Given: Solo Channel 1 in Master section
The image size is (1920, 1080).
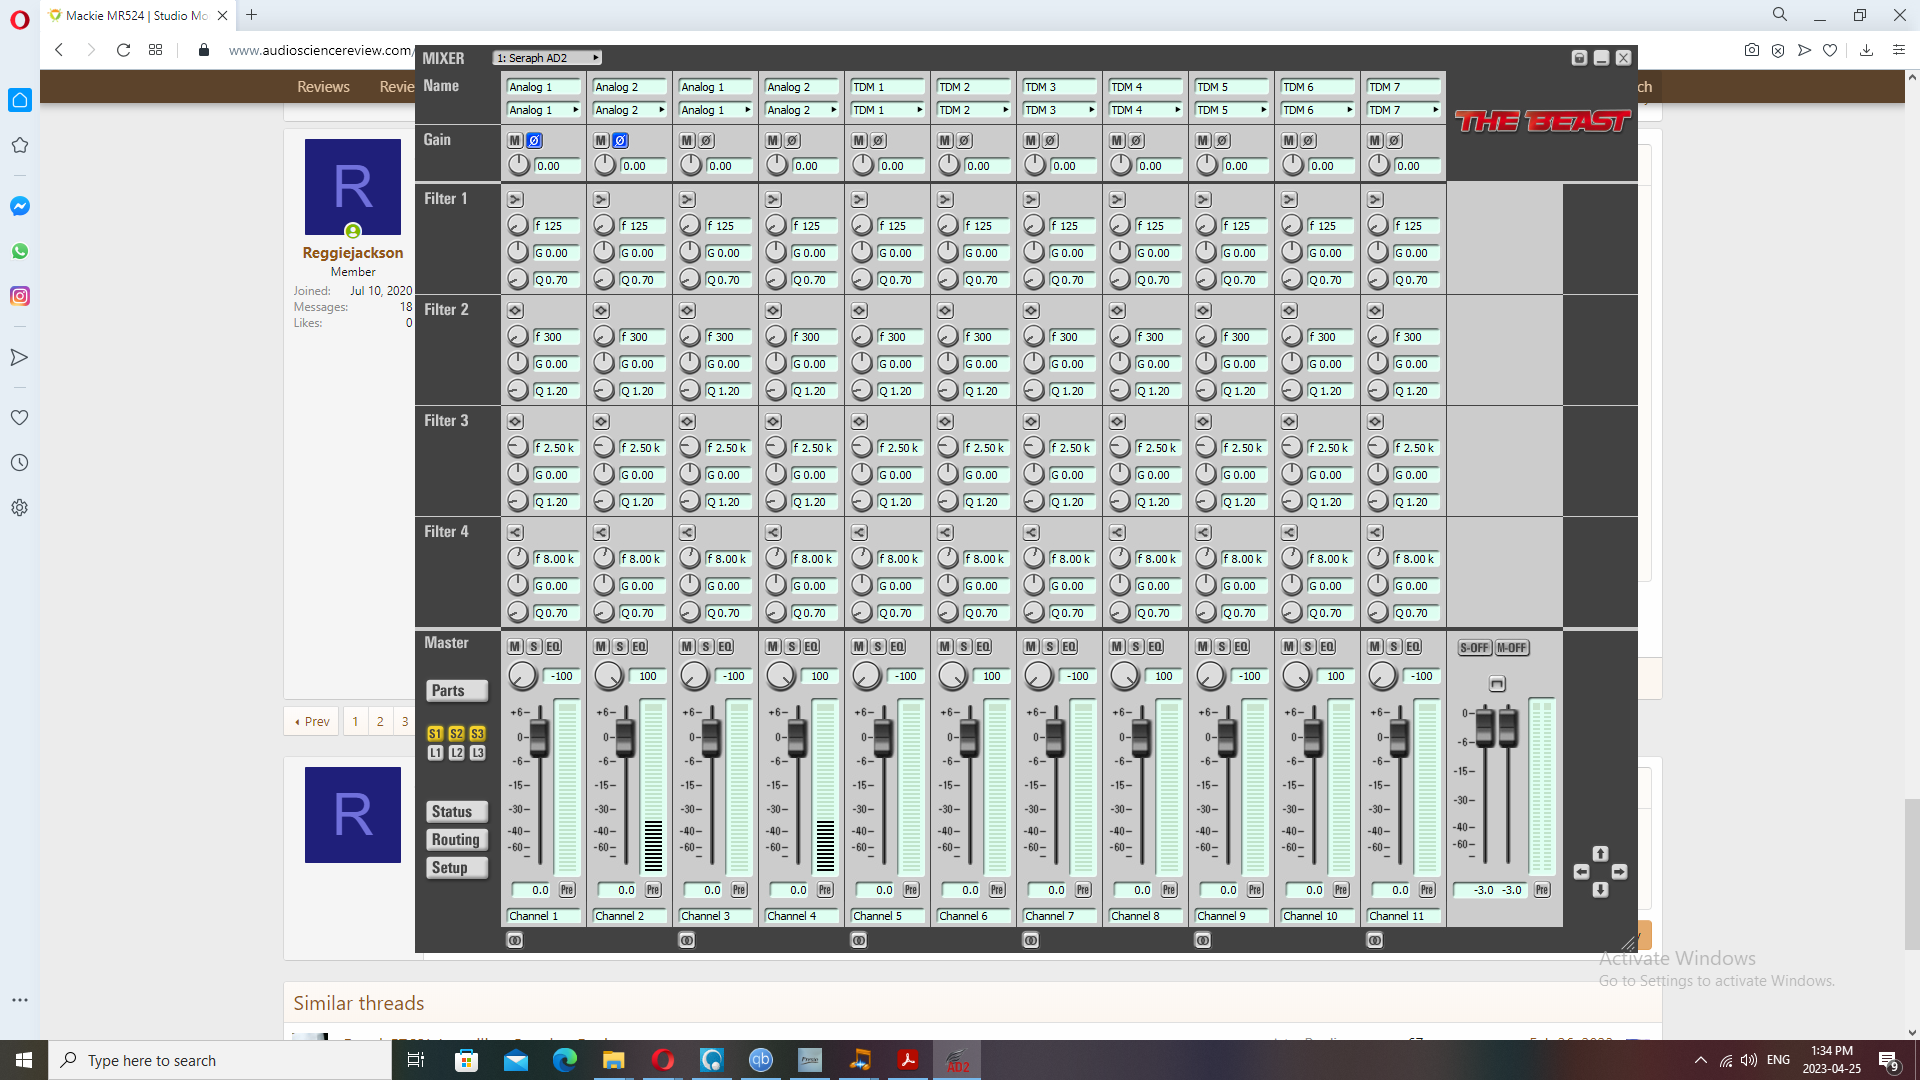Looking at the screenshot, I should (x=534, y=647).
